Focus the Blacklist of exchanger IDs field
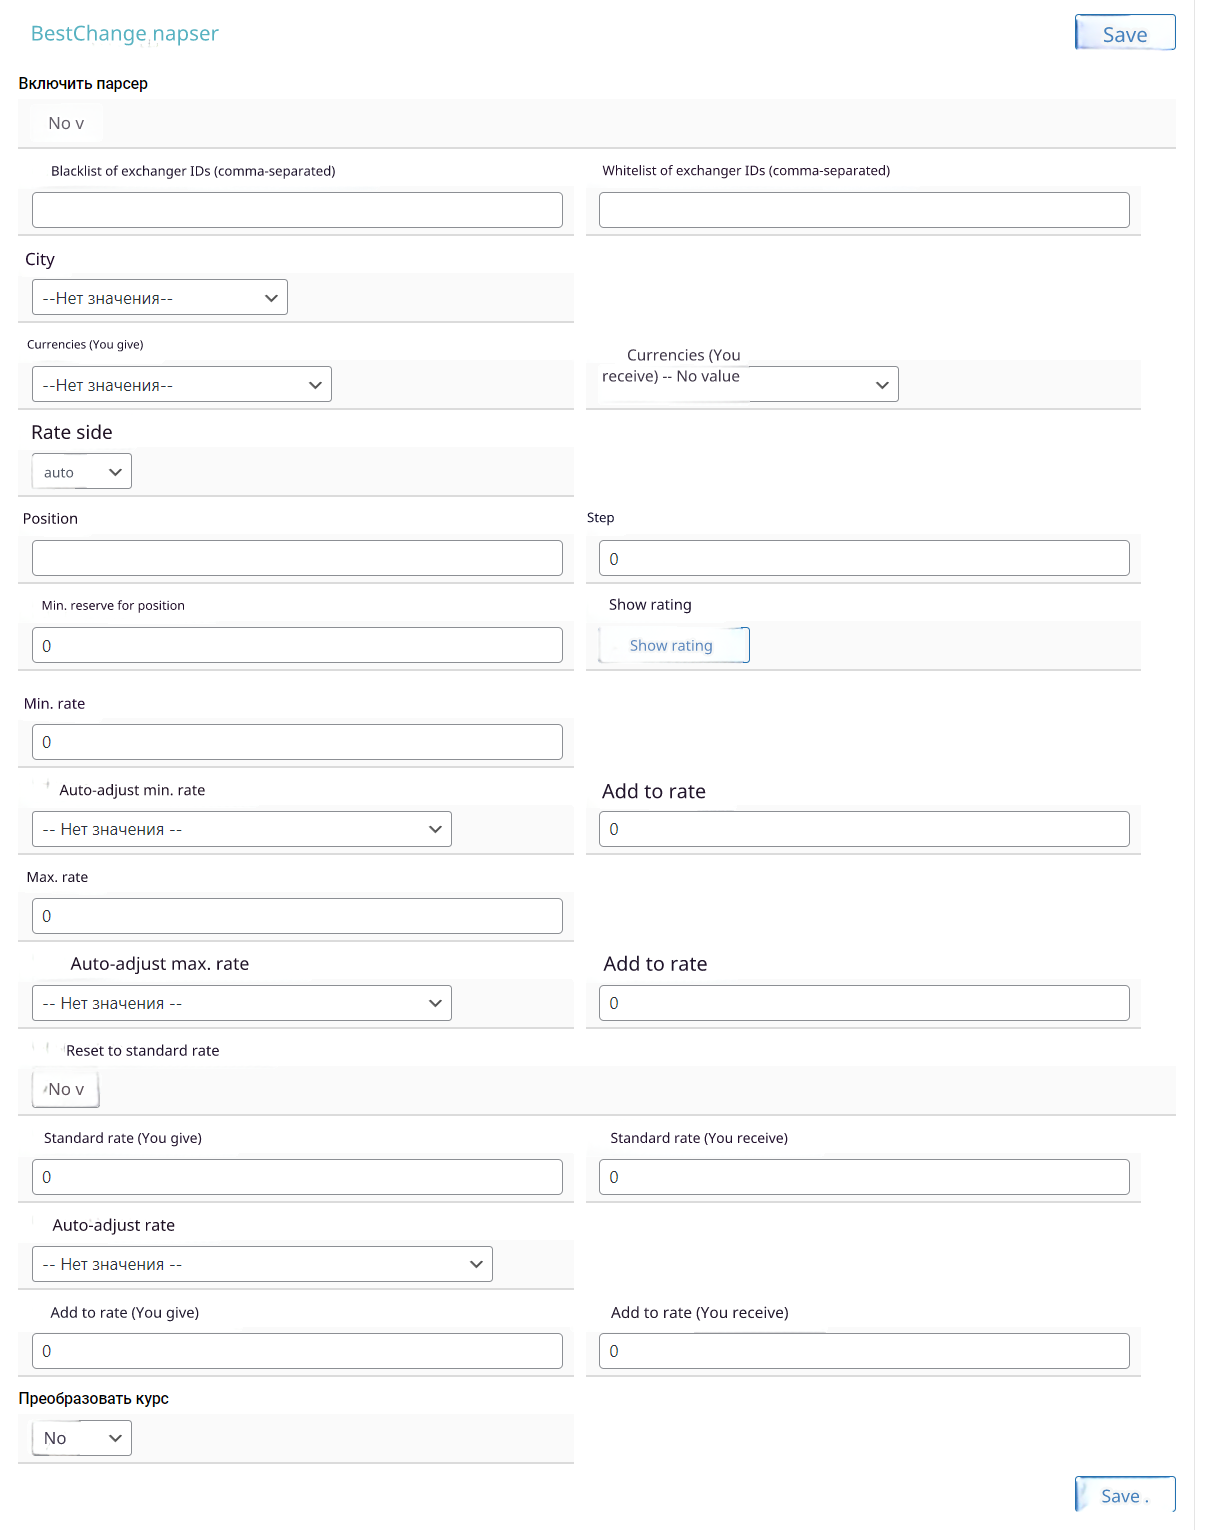 297,210
